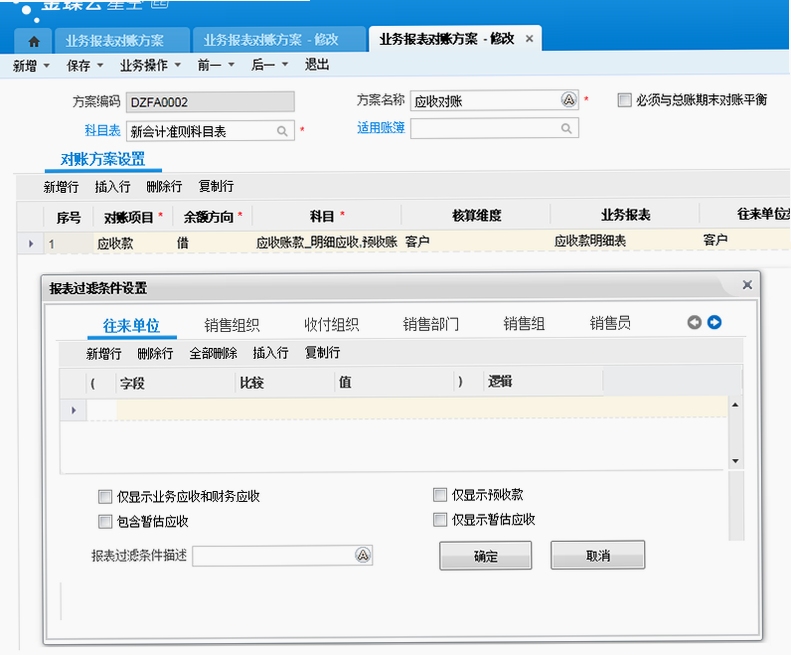
Task: Enable 必须与总账期末对账平衡 checkbox
Action: click(x=625, y=100)
